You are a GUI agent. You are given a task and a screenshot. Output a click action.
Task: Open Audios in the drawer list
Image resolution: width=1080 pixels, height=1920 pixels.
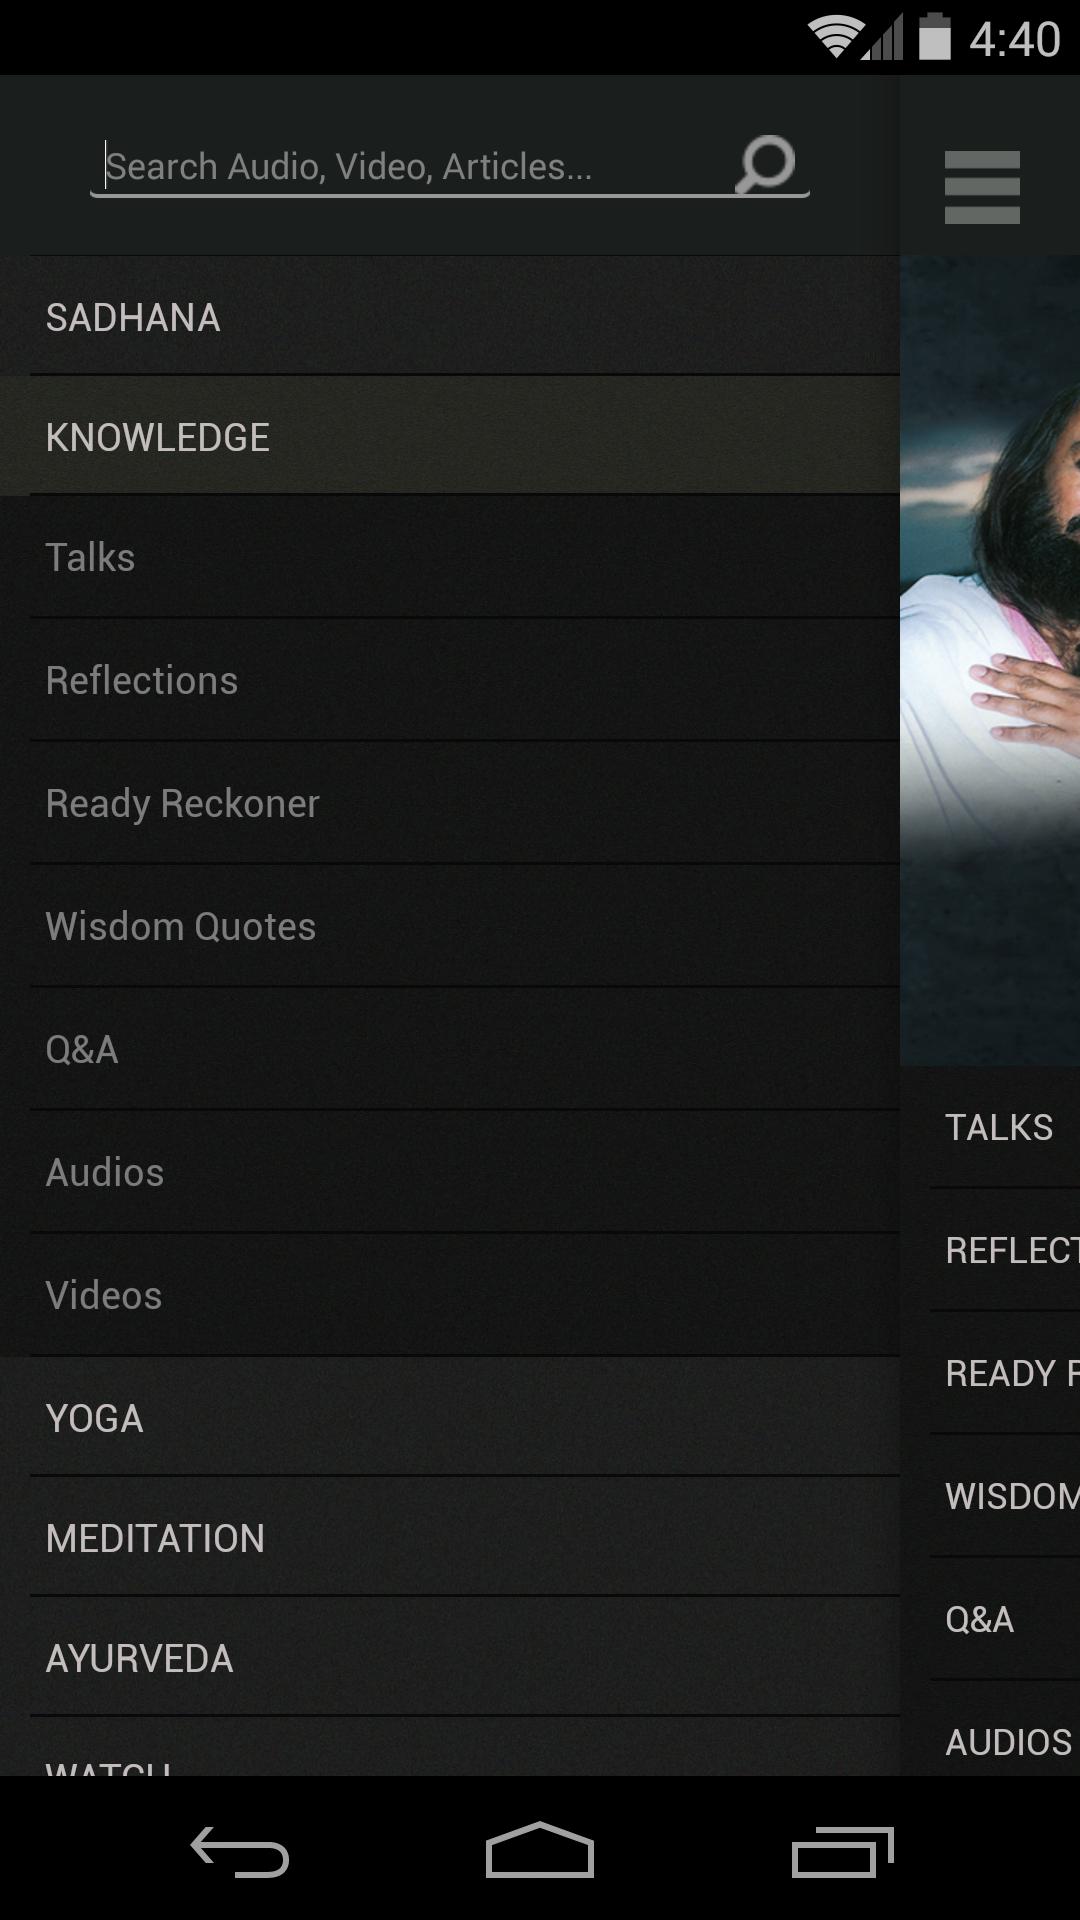click(450, 1172)
